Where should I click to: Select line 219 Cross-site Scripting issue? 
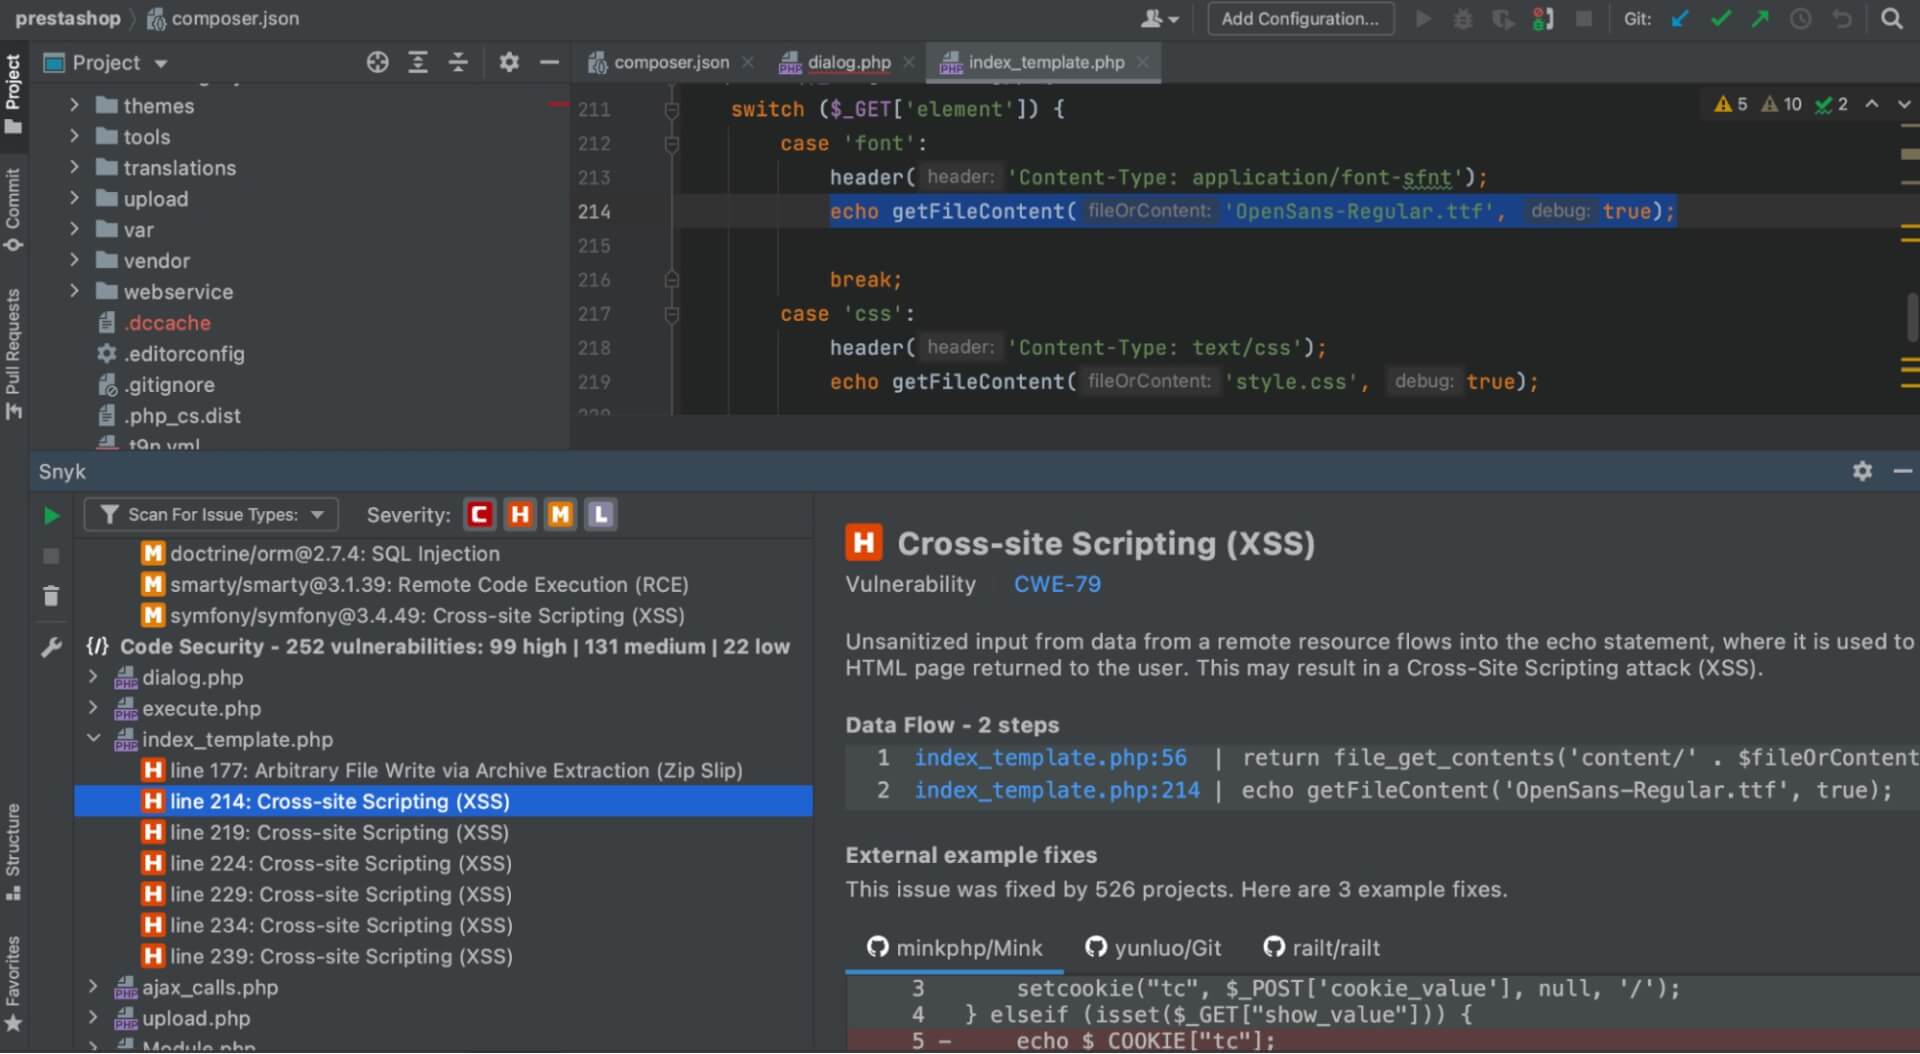tap(443, 832)
